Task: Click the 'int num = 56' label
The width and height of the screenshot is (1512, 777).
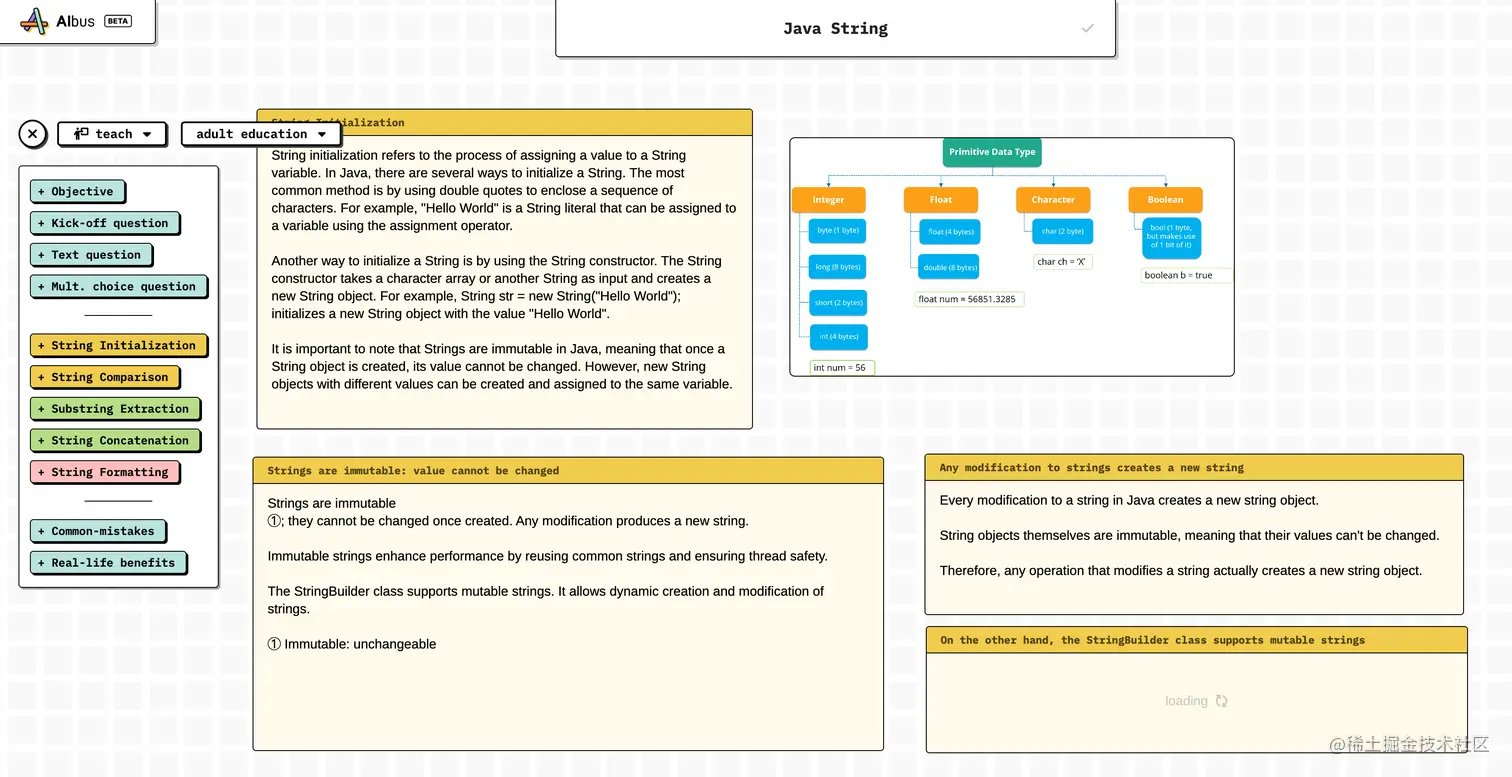Action: [x=842, y=368]
